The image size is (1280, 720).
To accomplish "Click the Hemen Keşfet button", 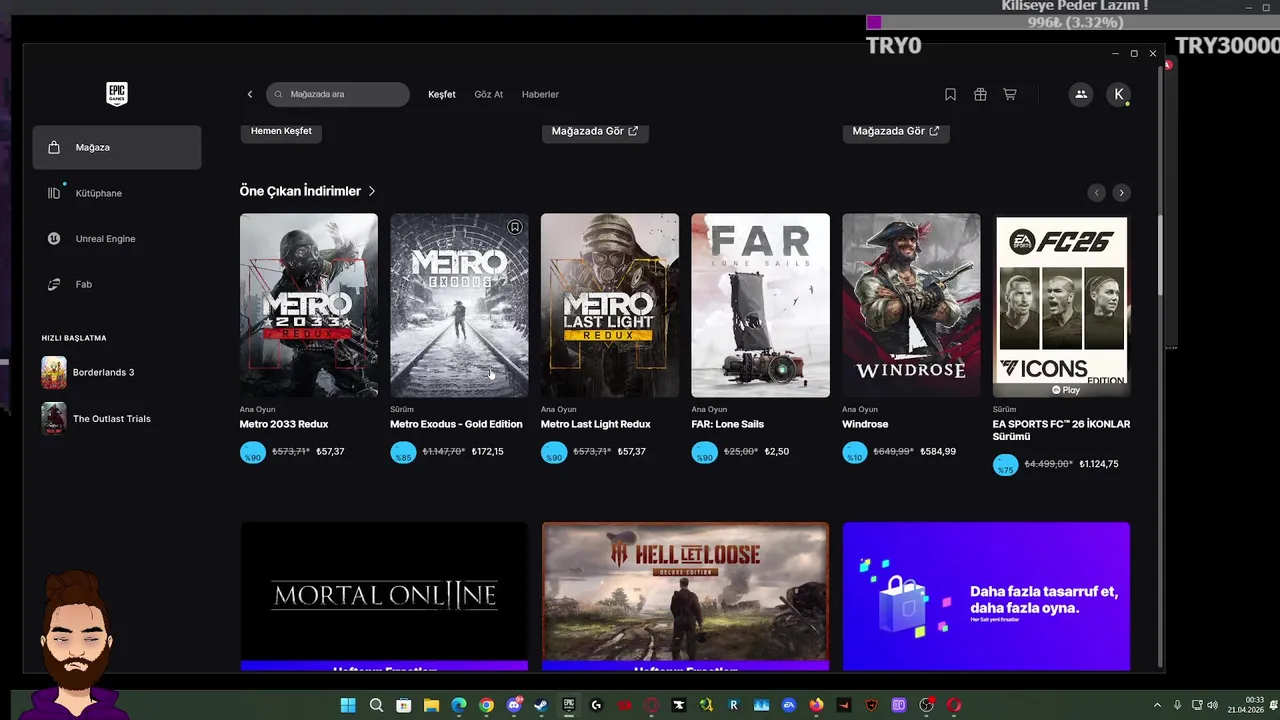I will (x=281, y=131).
